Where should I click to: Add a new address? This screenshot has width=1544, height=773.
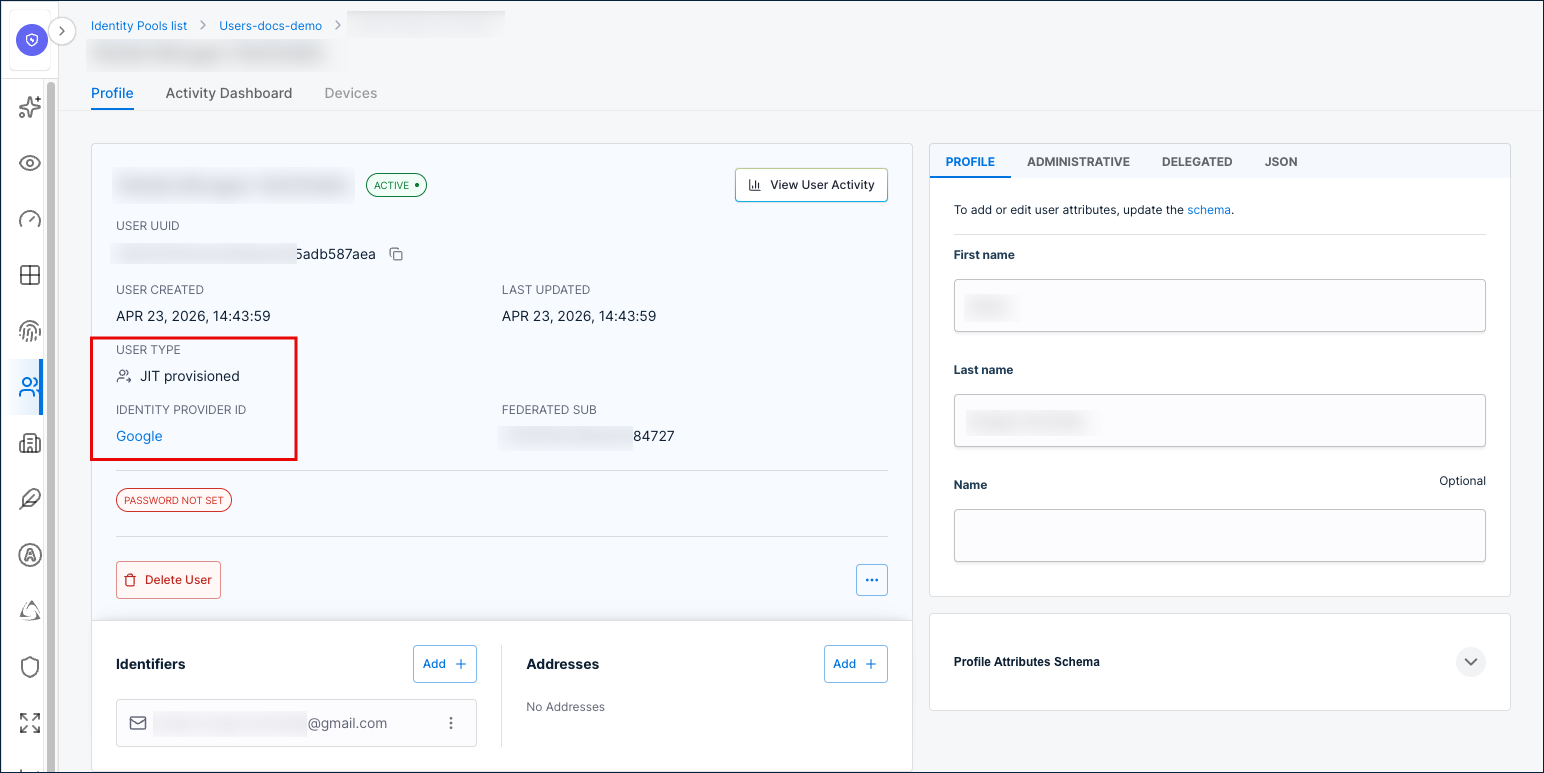(x=856, y=664)
